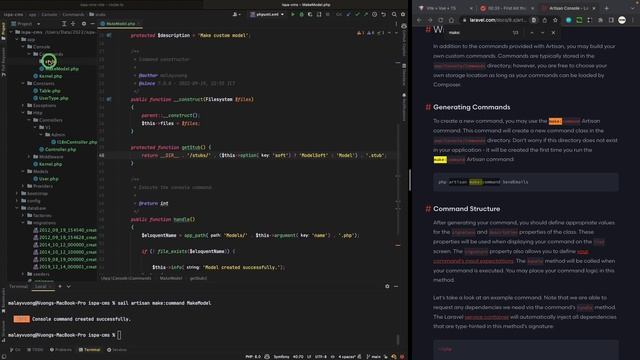Collapse the database folder
640x360 pixels.
tap(17, 208)
